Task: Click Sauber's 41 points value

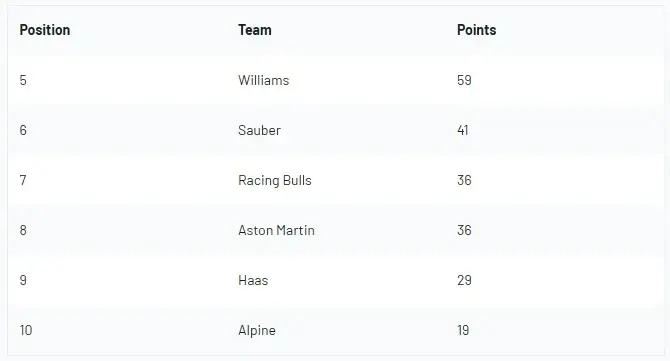Action: 463,130
